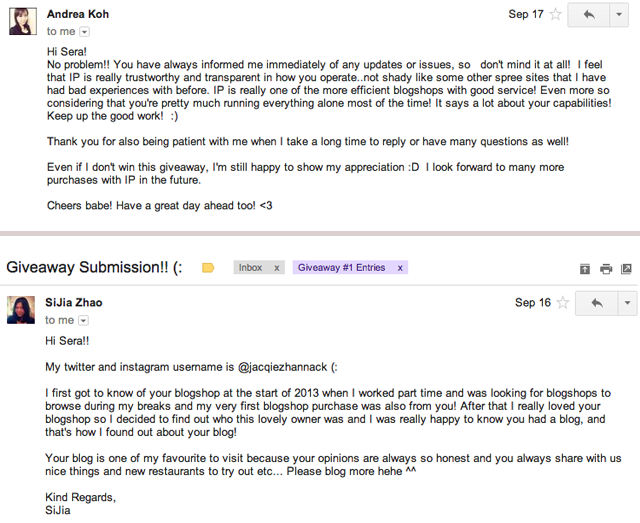Reply to SiJia Zhao's email
The image size is (640, 523).
(x=596, y=303)
